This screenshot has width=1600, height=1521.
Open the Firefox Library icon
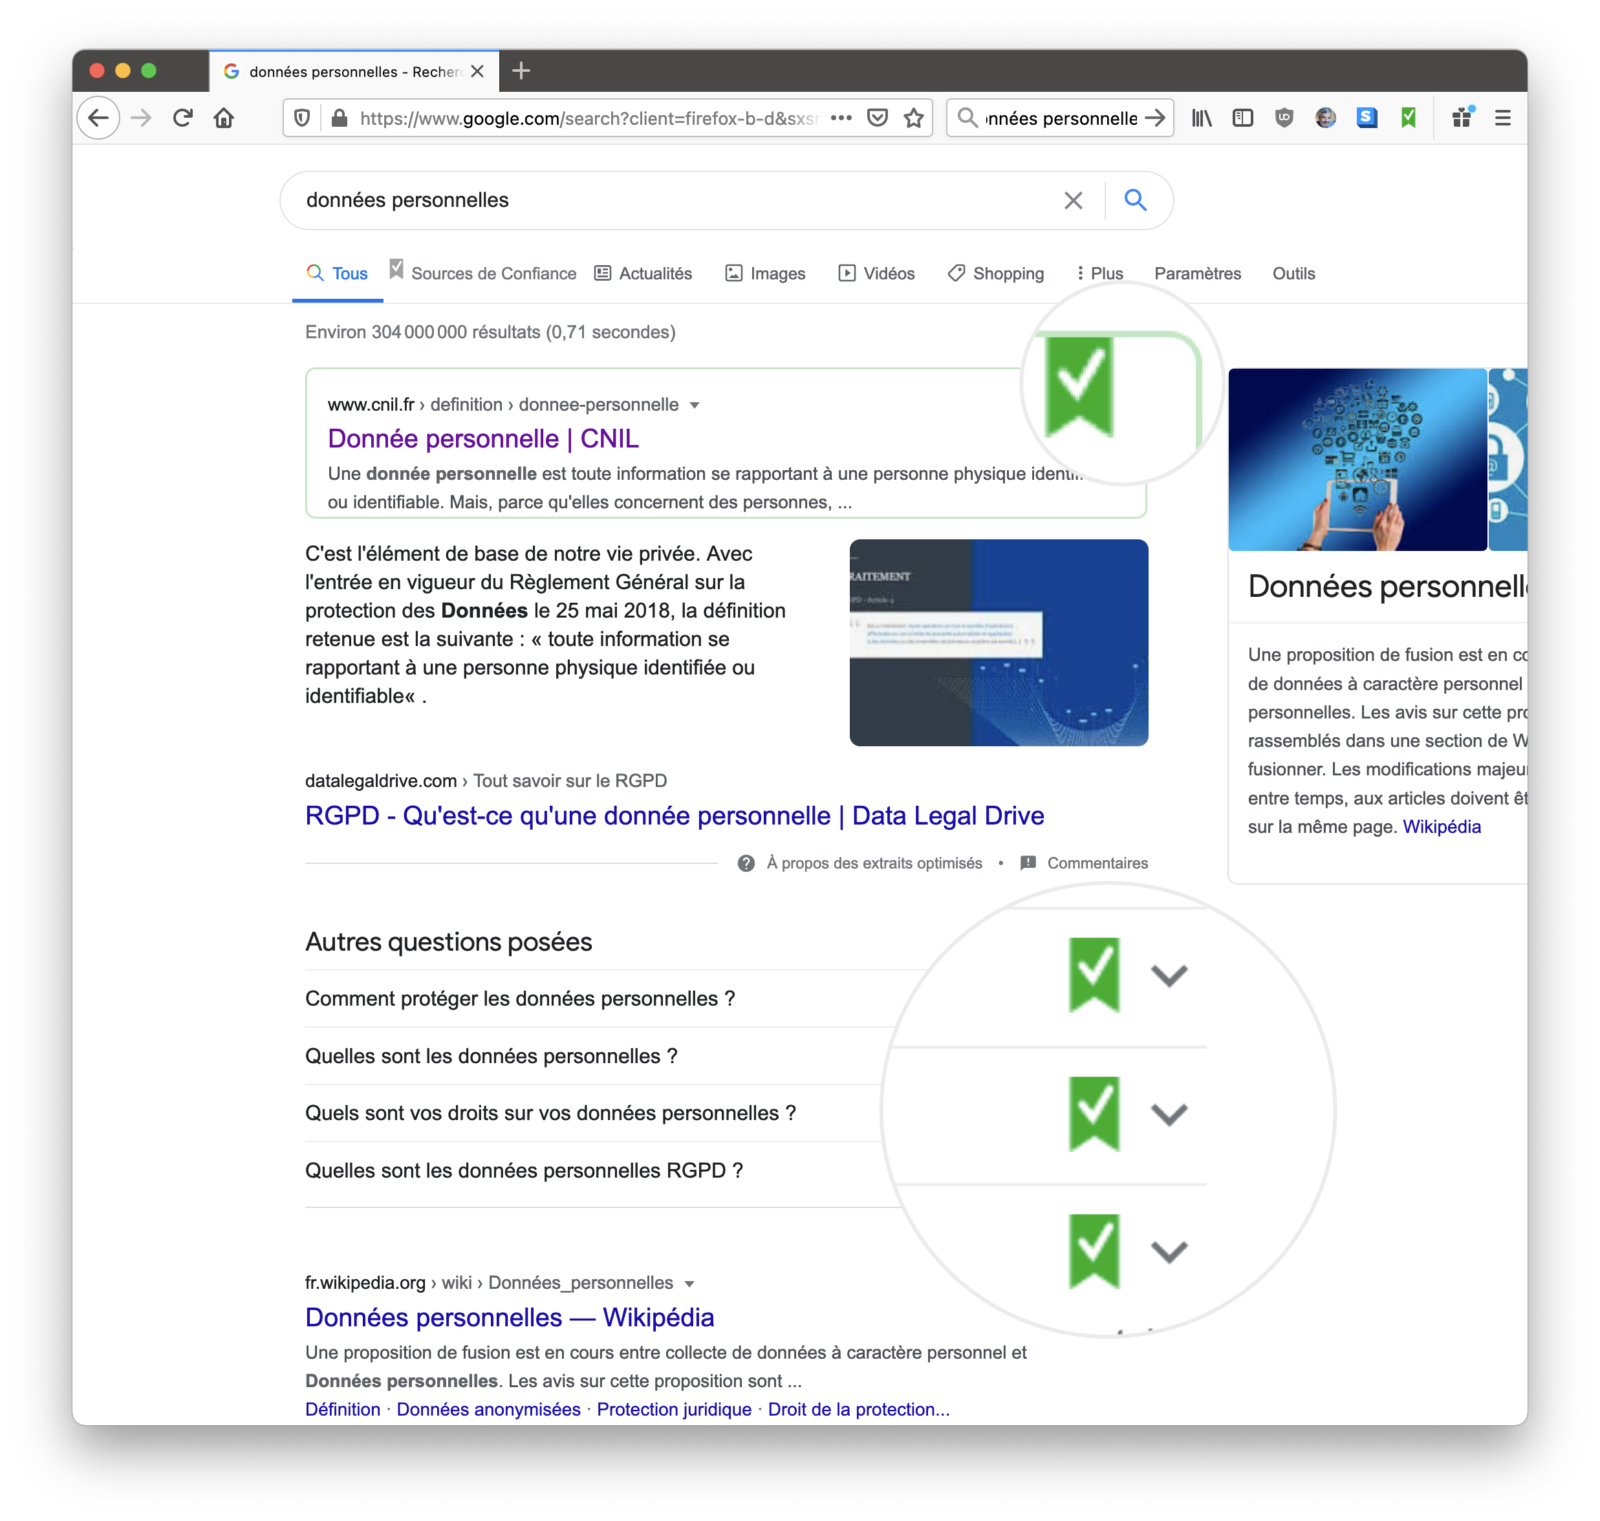(x=1201, y=118)
